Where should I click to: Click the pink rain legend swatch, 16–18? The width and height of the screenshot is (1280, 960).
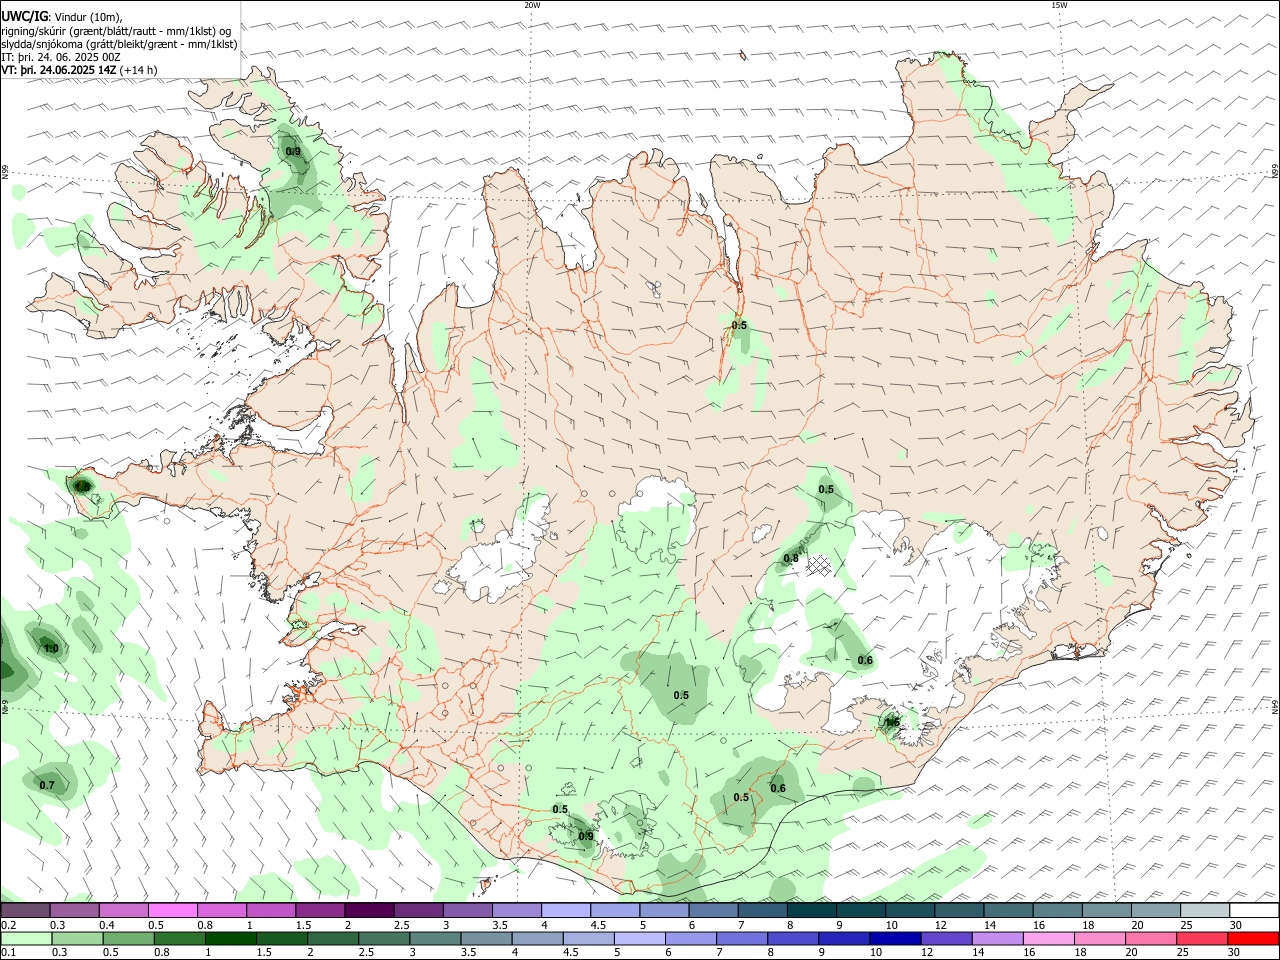(1047, 939)
